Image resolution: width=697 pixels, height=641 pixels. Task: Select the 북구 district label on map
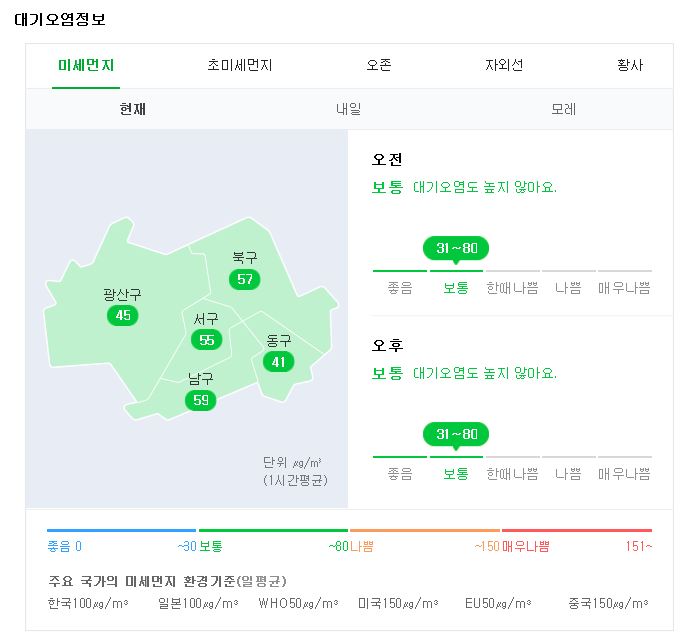pyautogui.click(x=244, y=258)
